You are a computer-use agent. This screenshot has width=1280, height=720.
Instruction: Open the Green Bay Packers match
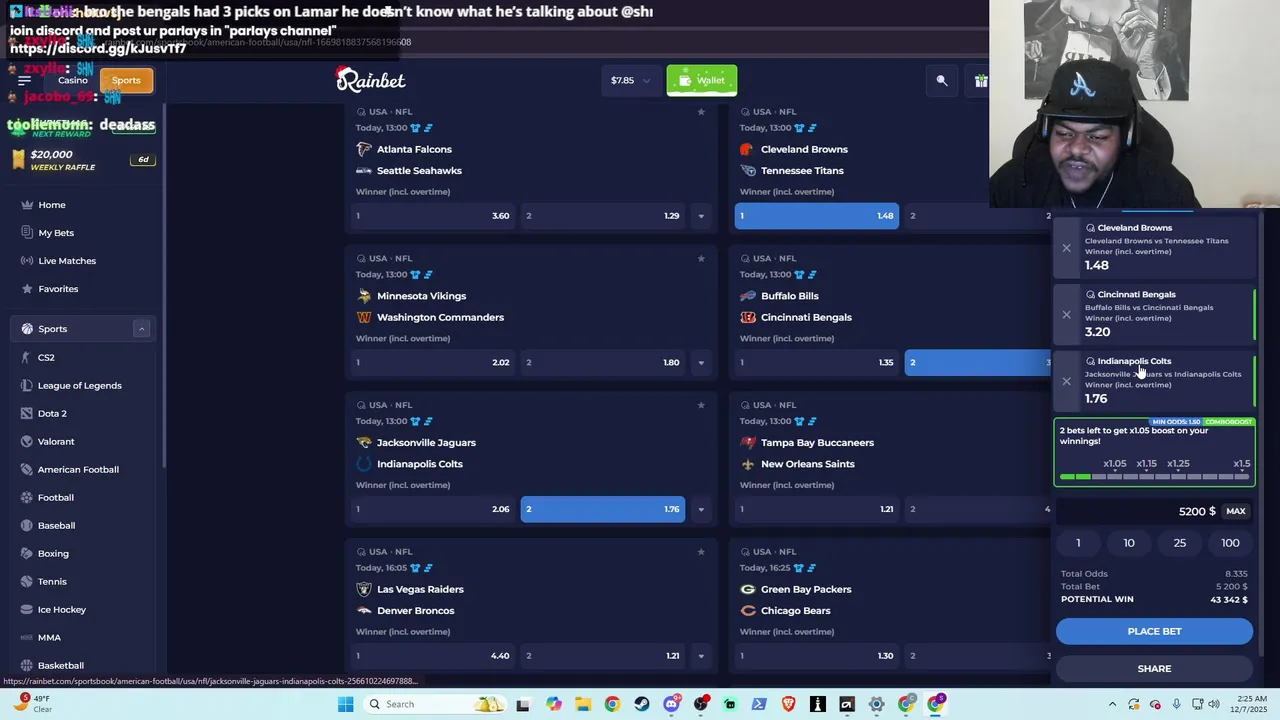(806, 590)
